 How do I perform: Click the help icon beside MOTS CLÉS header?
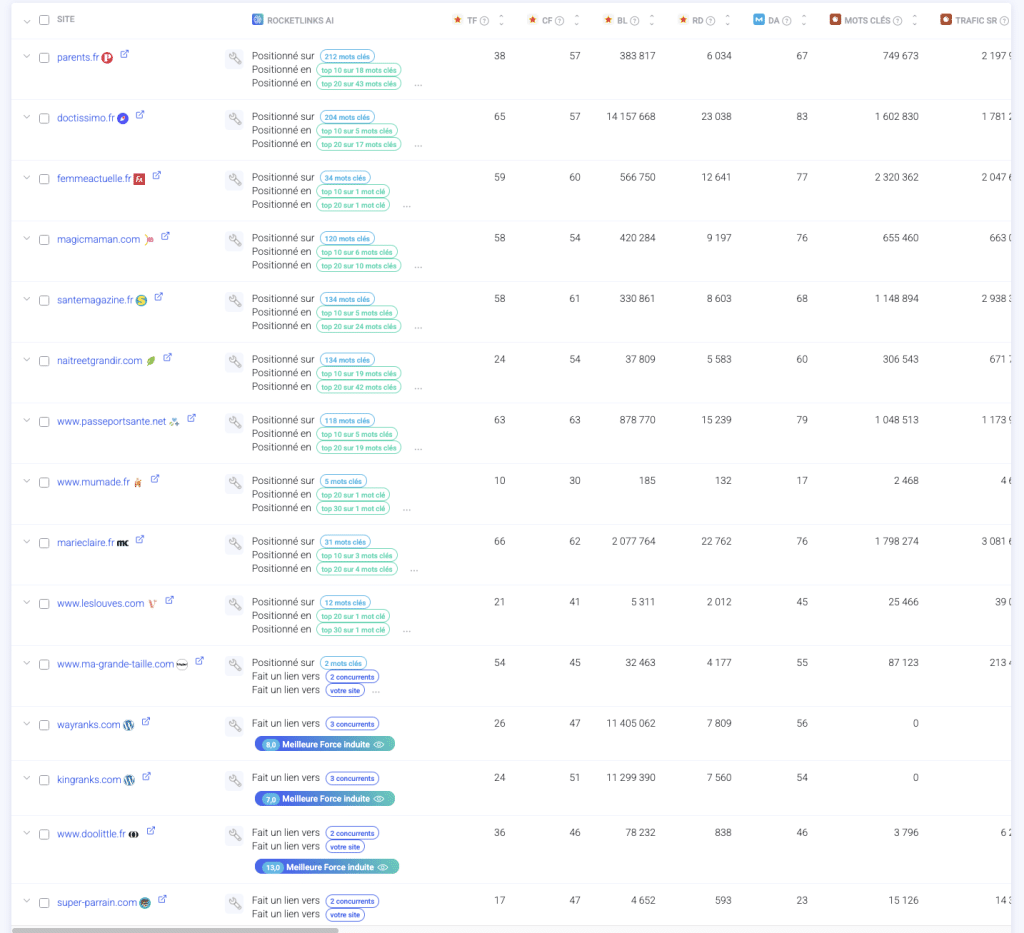click(x=897, y=20)
